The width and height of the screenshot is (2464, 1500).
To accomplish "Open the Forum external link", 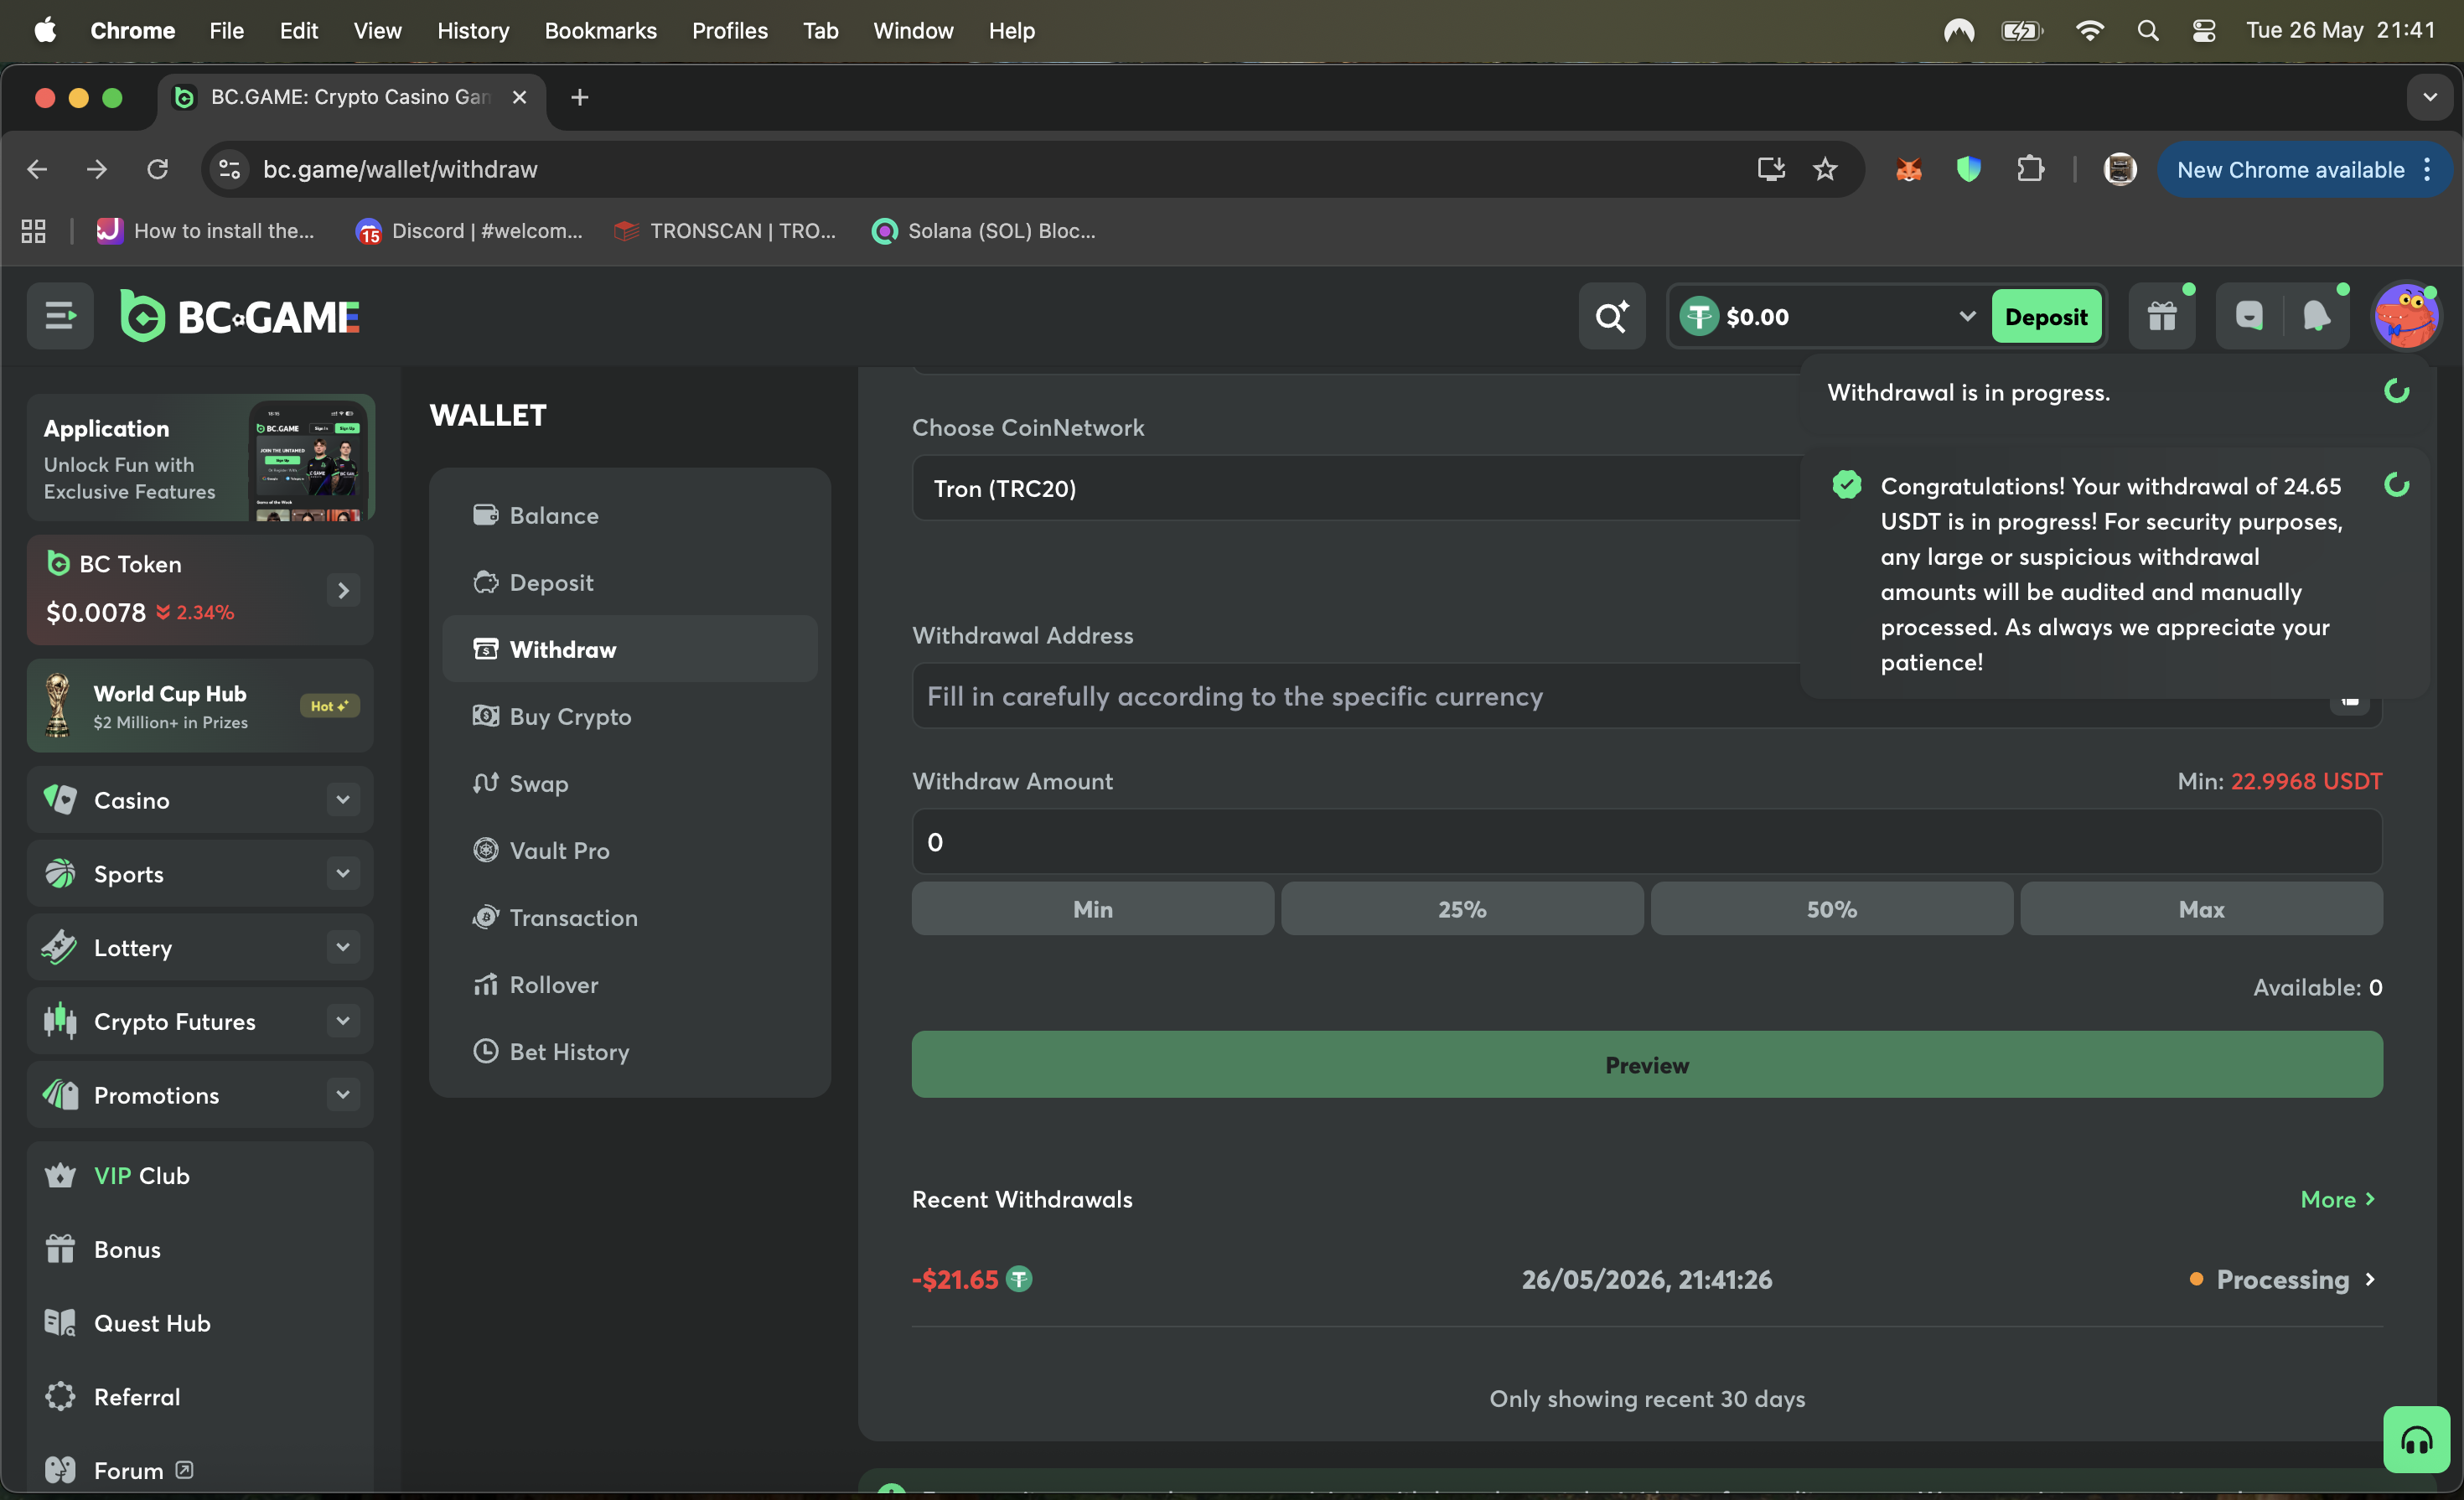I will pos(200,1469).
